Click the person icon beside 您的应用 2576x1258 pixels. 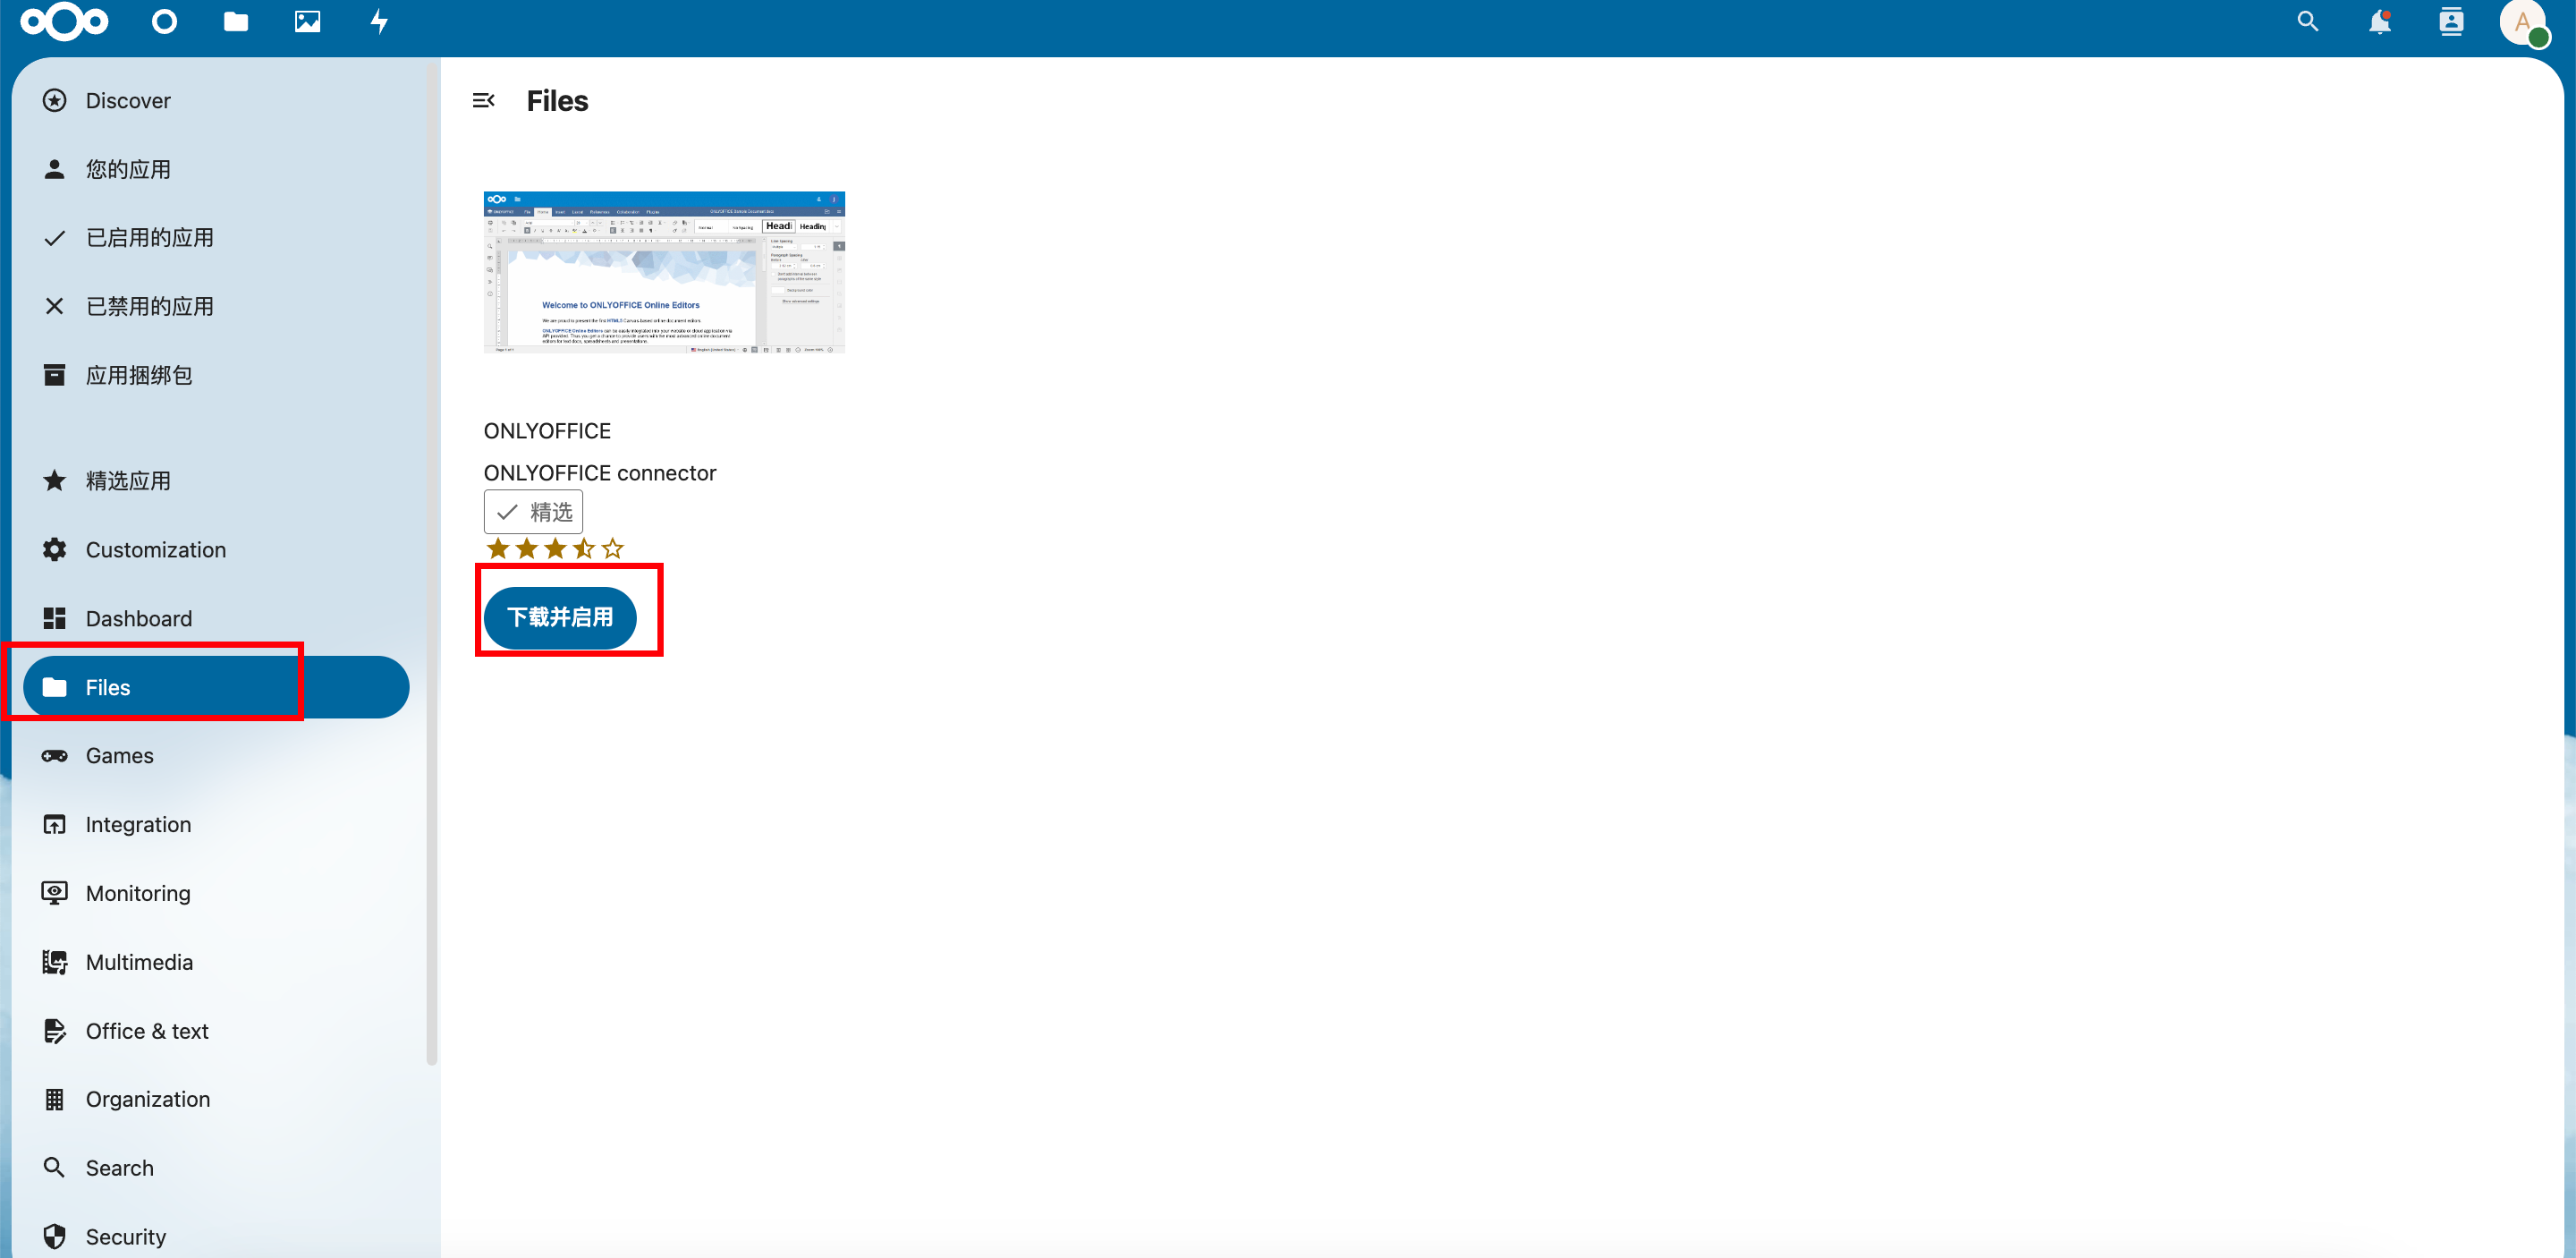pyautogui.click(x=55, y=169)
